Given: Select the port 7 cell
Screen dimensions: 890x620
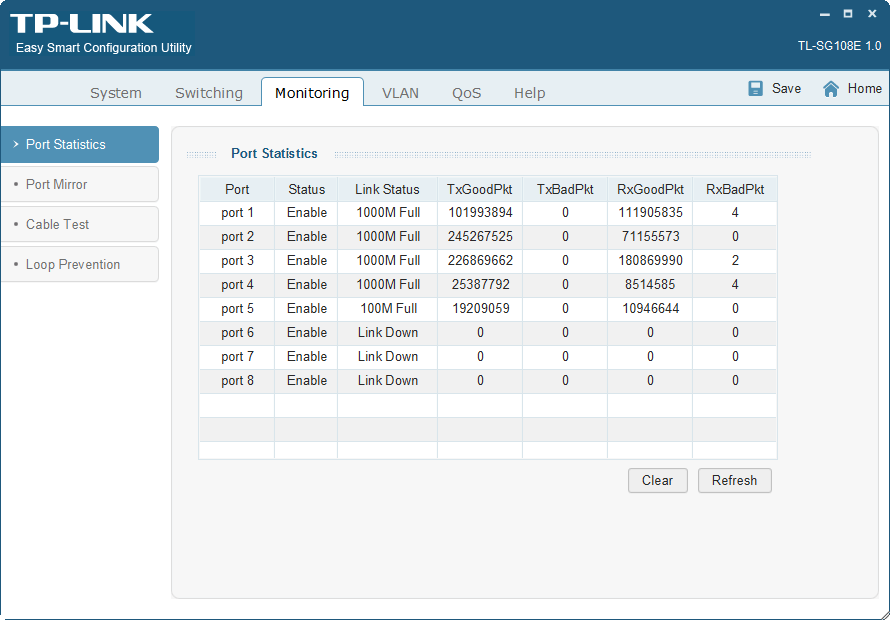Looking at the screenshot, I should pyautogui.click(x=237, y=357).
